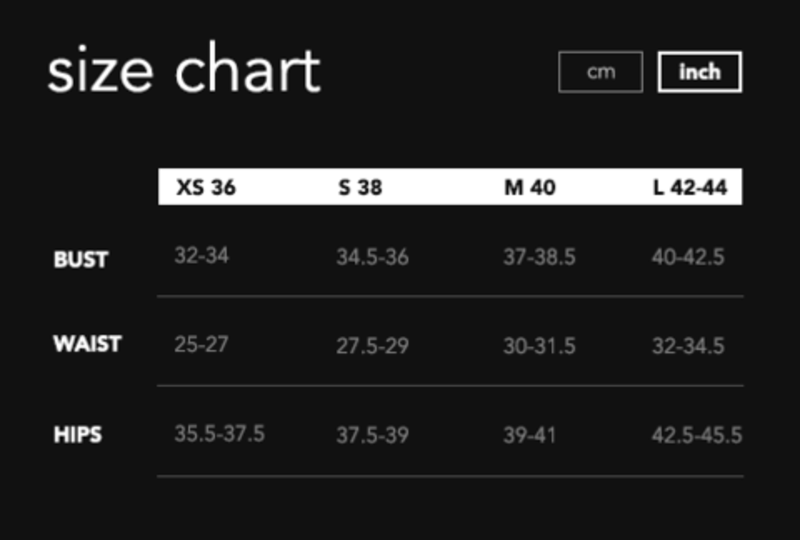Click the XS bust value 32-34

(201, 256)
